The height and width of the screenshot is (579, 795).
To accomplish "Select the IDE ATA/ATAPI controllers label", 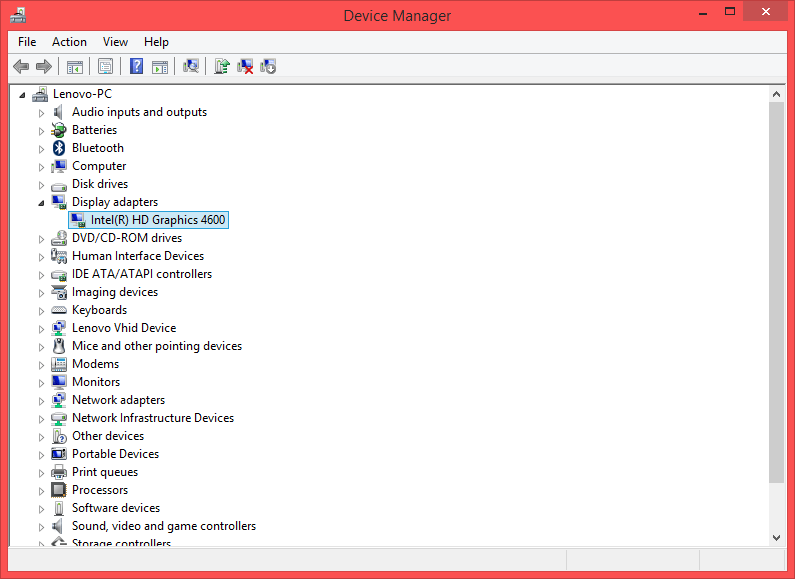I will tap(141, 274).
